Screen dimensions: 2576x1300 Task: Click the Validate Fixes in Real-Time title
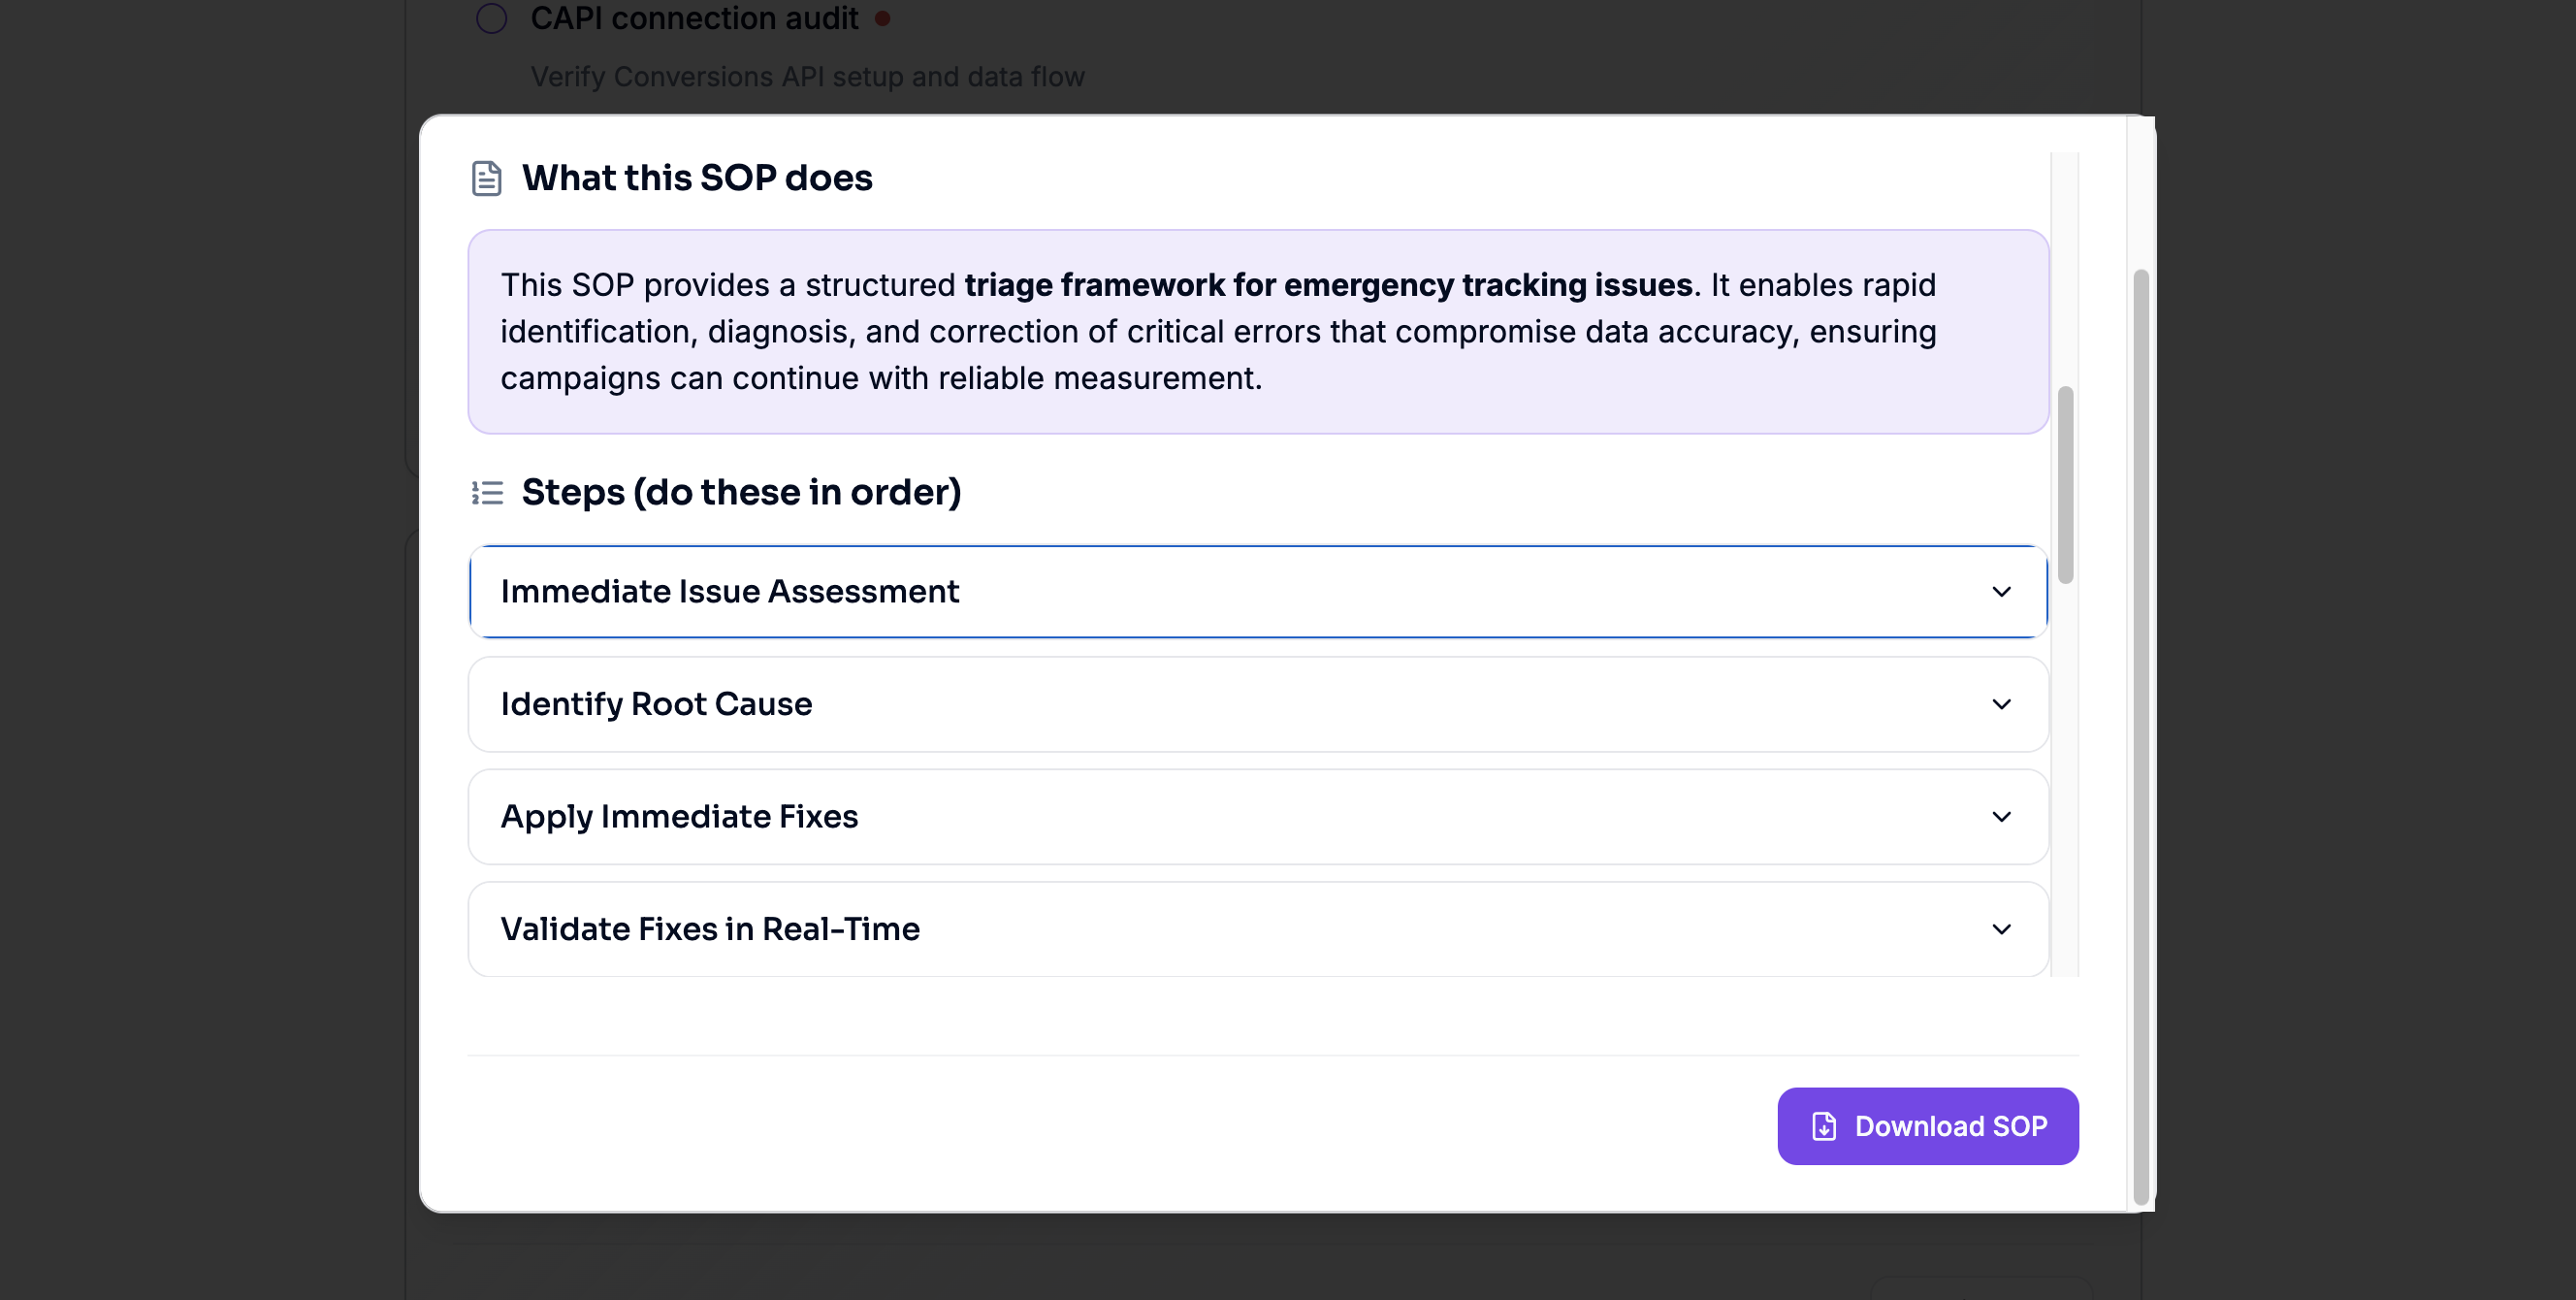(710, 929)
